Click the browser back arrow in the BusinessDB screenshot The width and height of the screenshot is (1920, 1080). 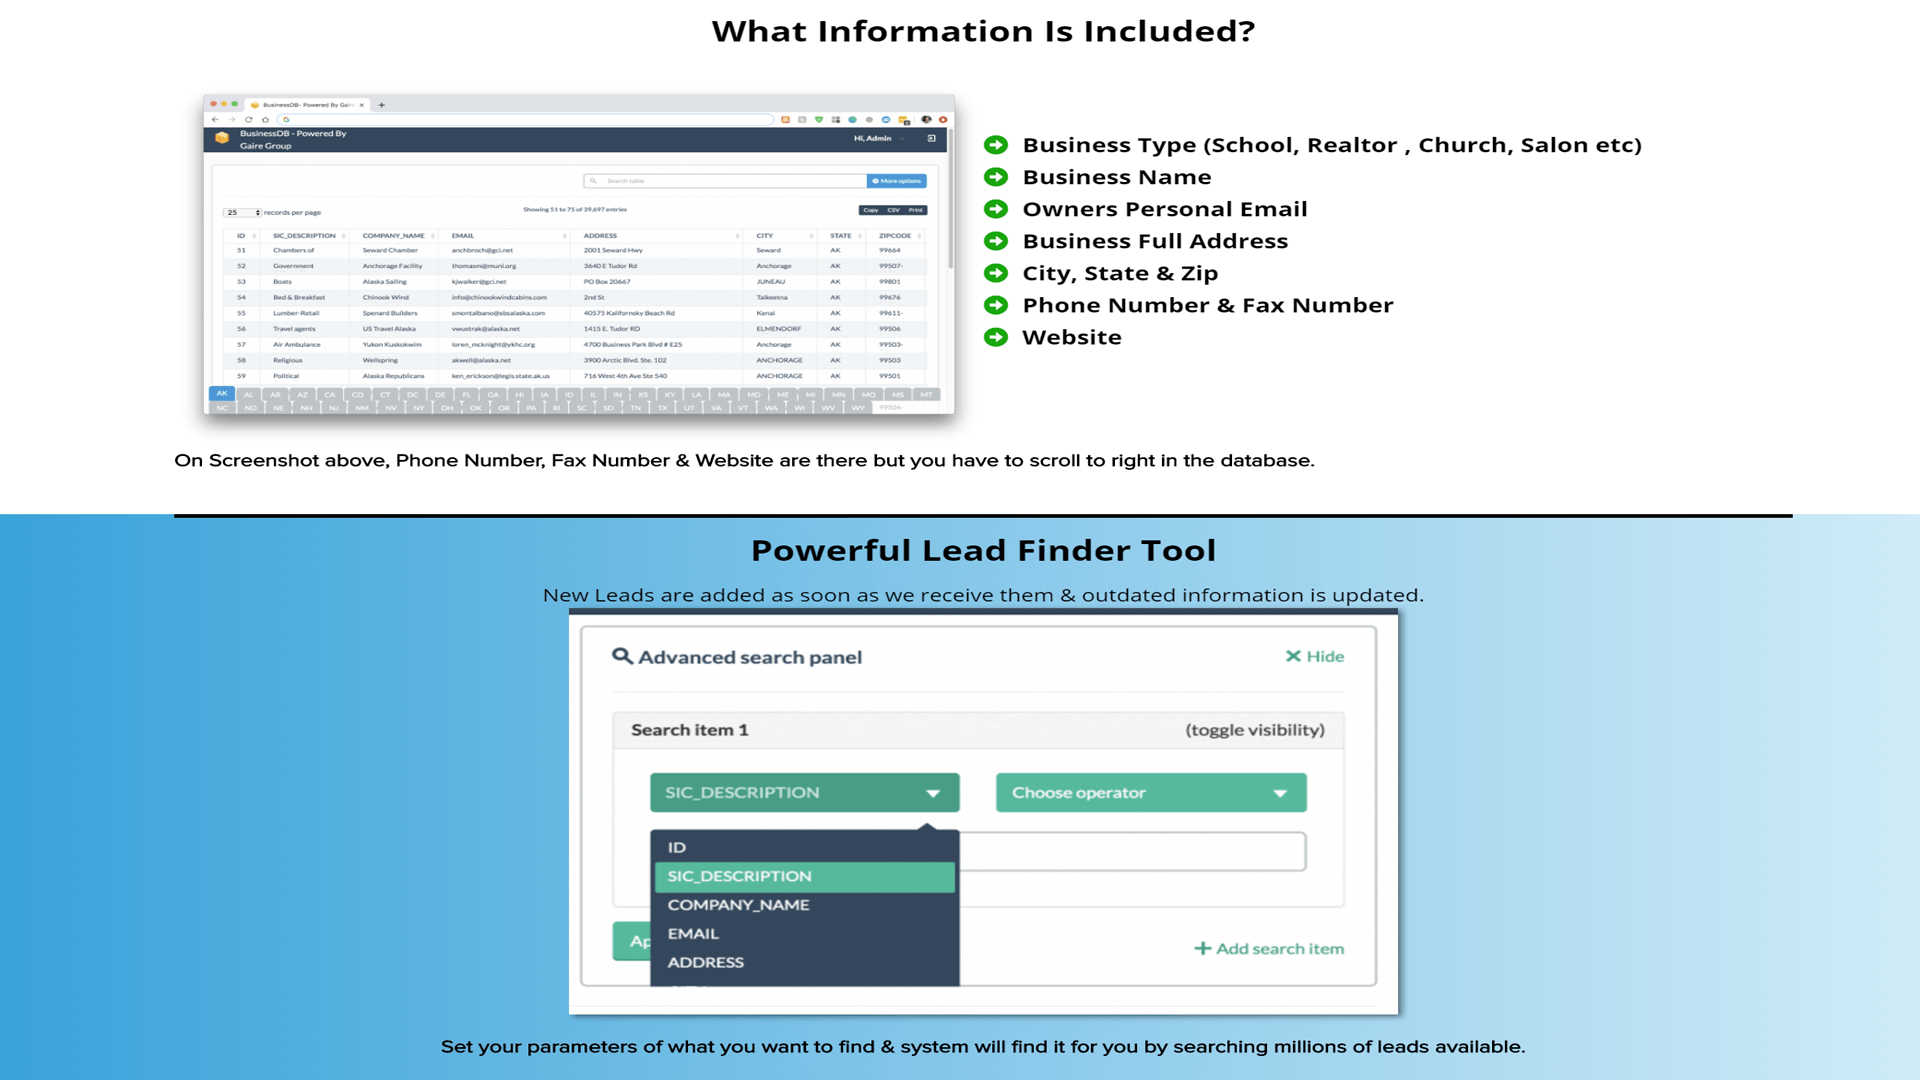[215, 120]
